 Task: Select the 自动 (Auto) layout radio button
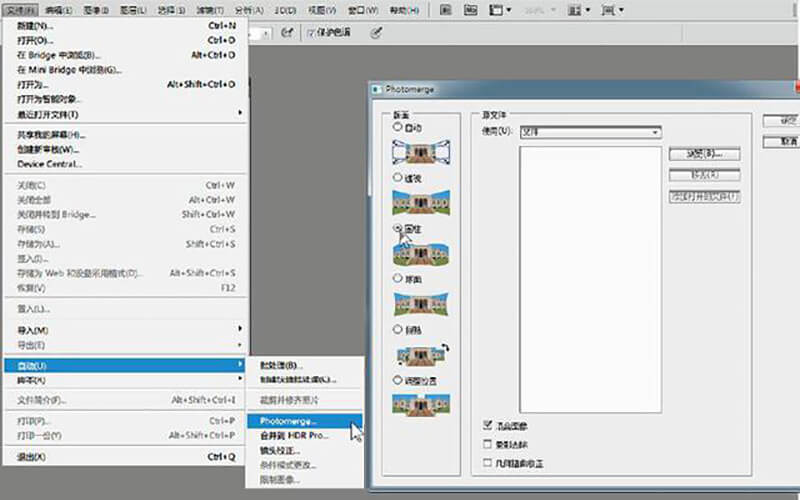pyautogui.click(x=399, y=127)
